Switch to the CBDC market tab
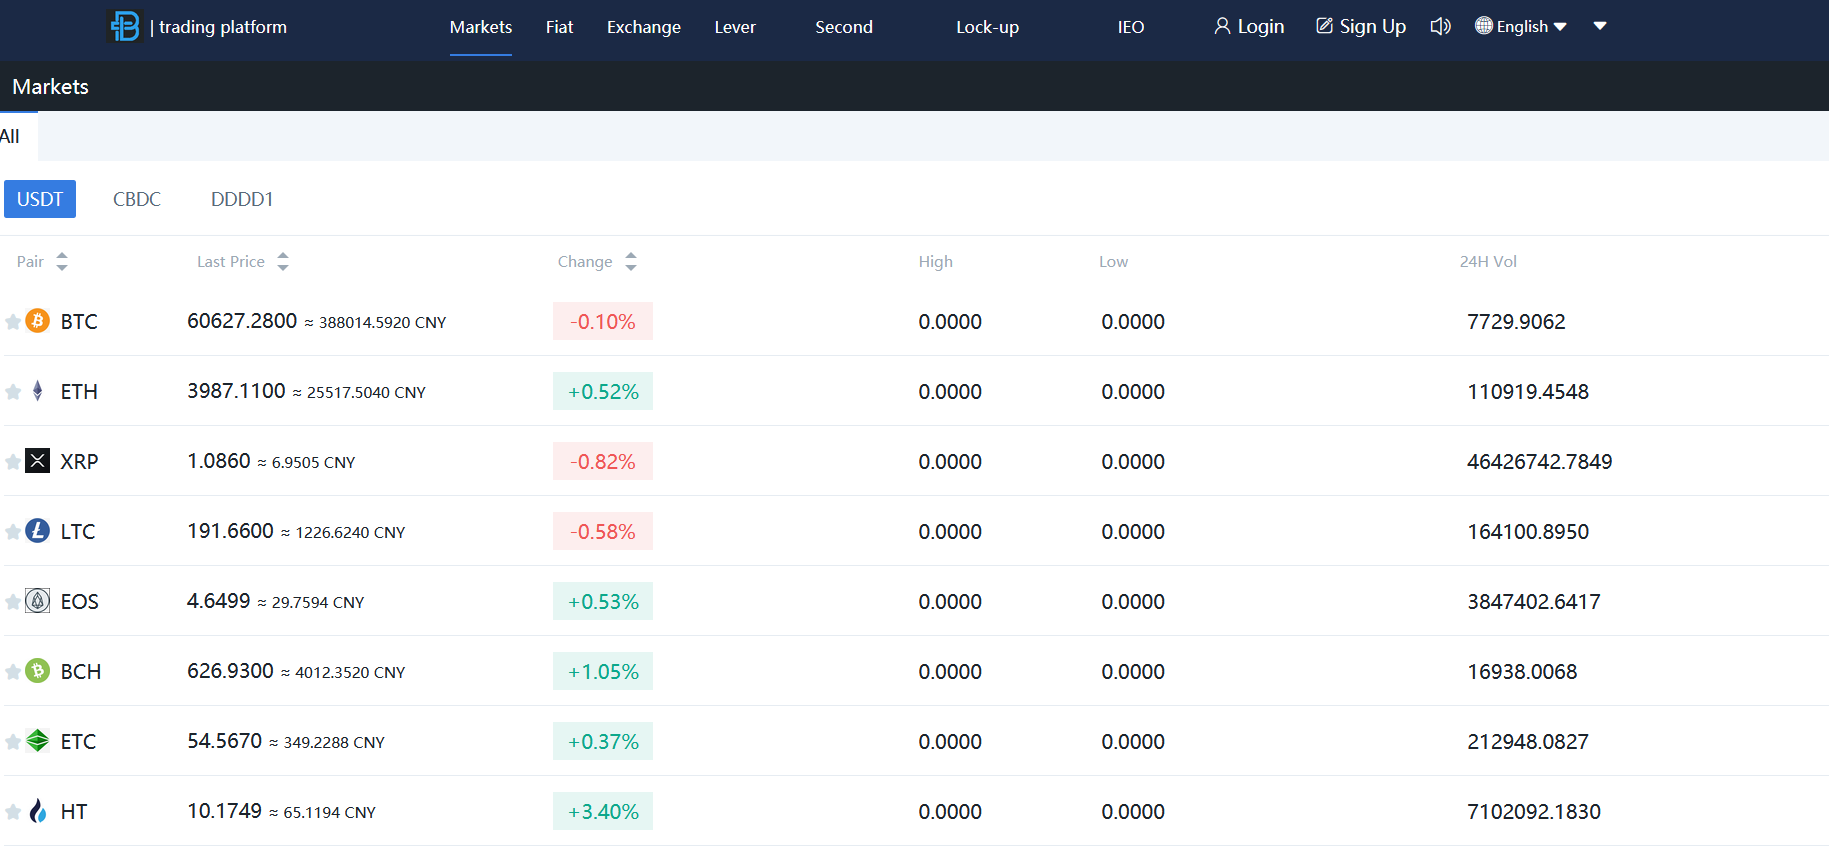The height and width of the screenshot is (859, 1829). (137, 199)
